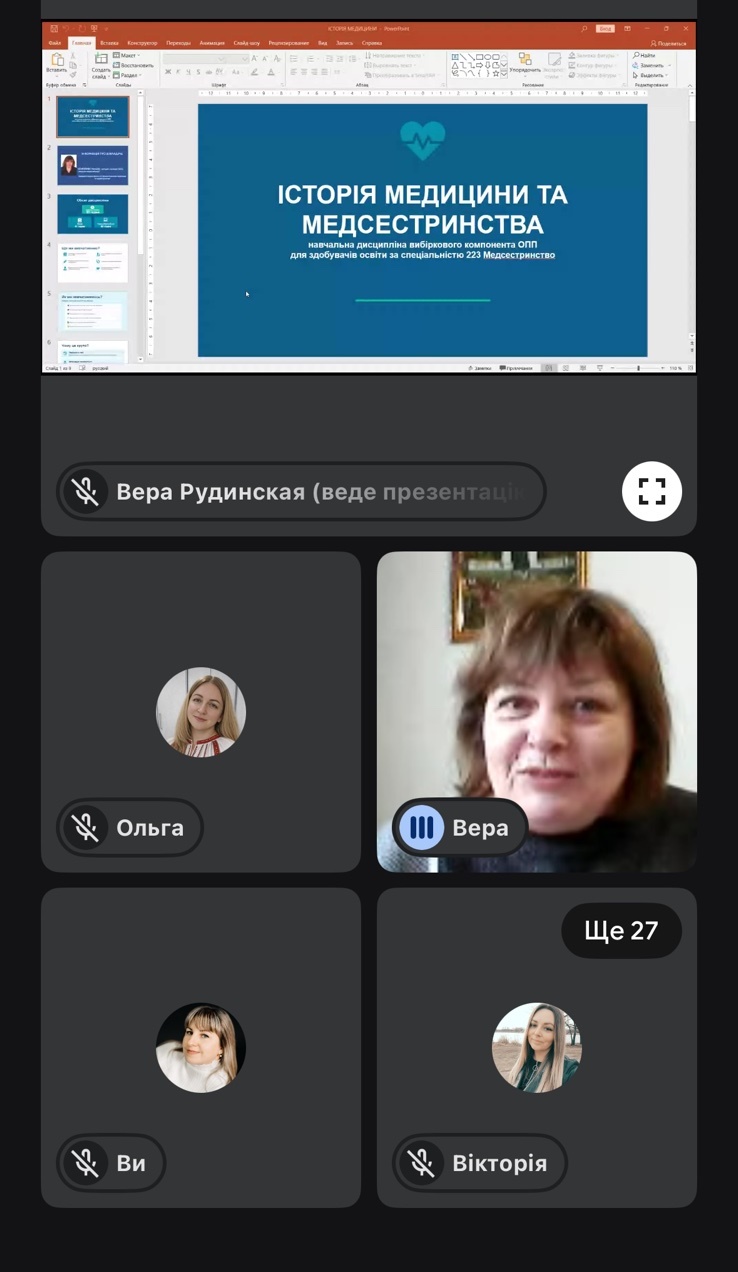Select slide 1 thumbnail in the slide panel
This screenshot has height=1272, width=738.
coord(93,116)
